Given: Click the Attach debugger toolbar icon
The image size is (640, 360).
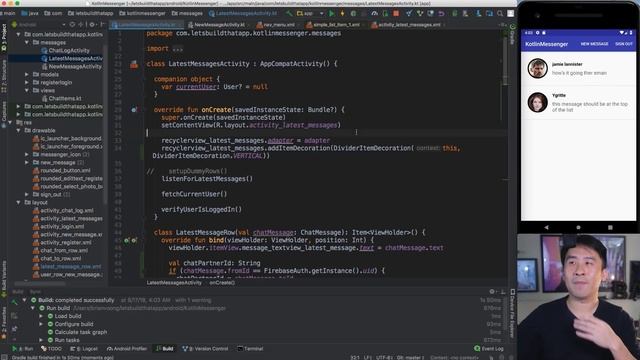Looking at the screenshot, I should point(385,13).
